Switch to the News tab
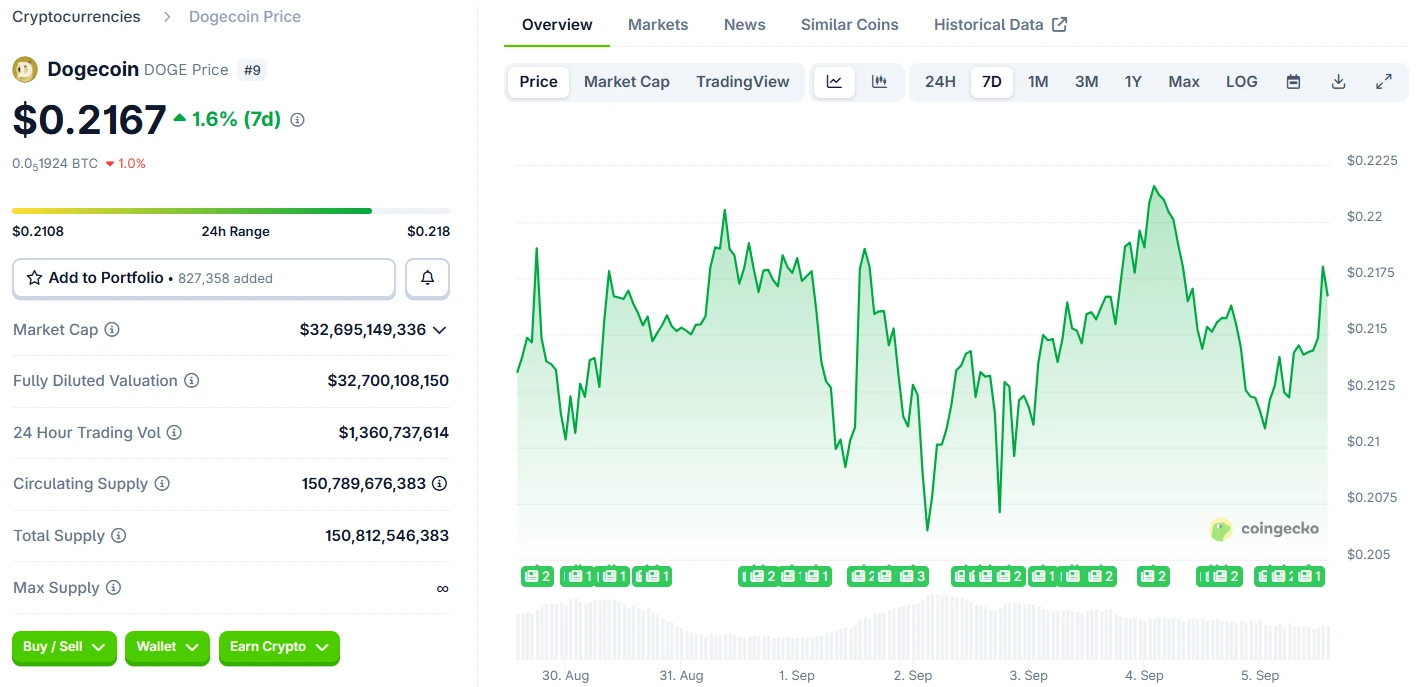 (x=744, y=24)
